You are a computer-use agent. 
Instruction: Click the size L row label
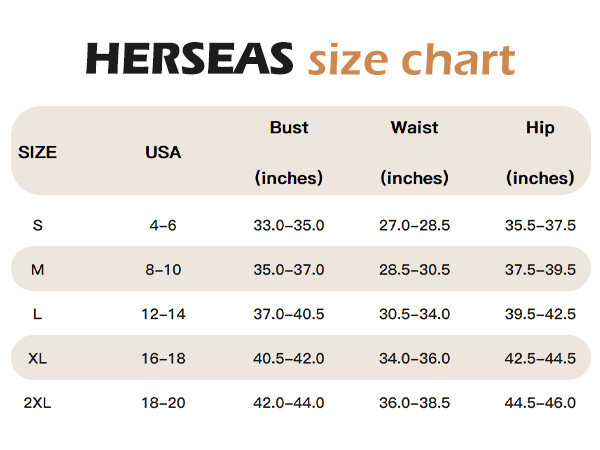tap(37, 314)
